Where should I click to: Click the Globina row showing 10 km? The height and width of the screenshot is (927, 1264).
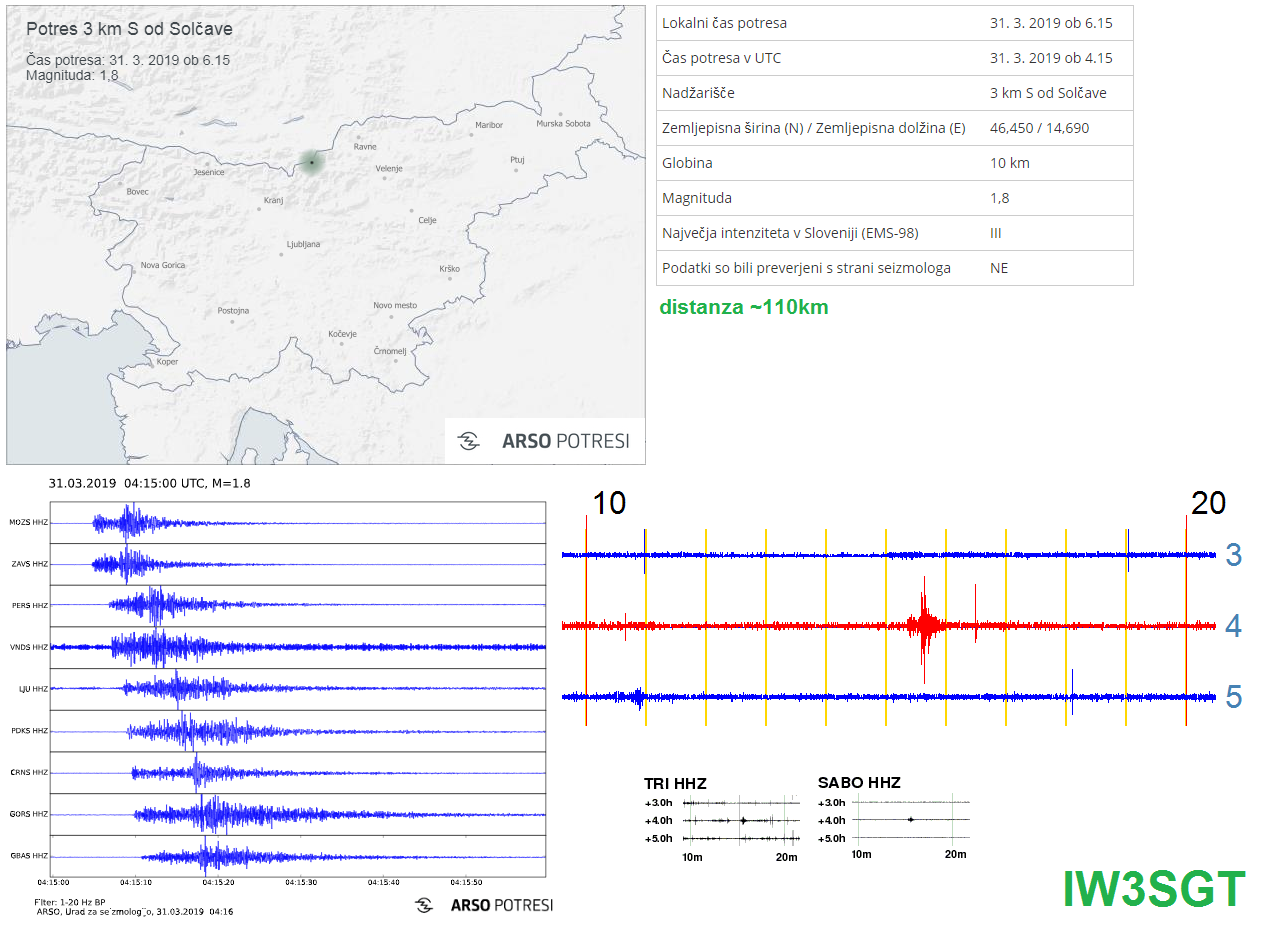tap(894, 163)
